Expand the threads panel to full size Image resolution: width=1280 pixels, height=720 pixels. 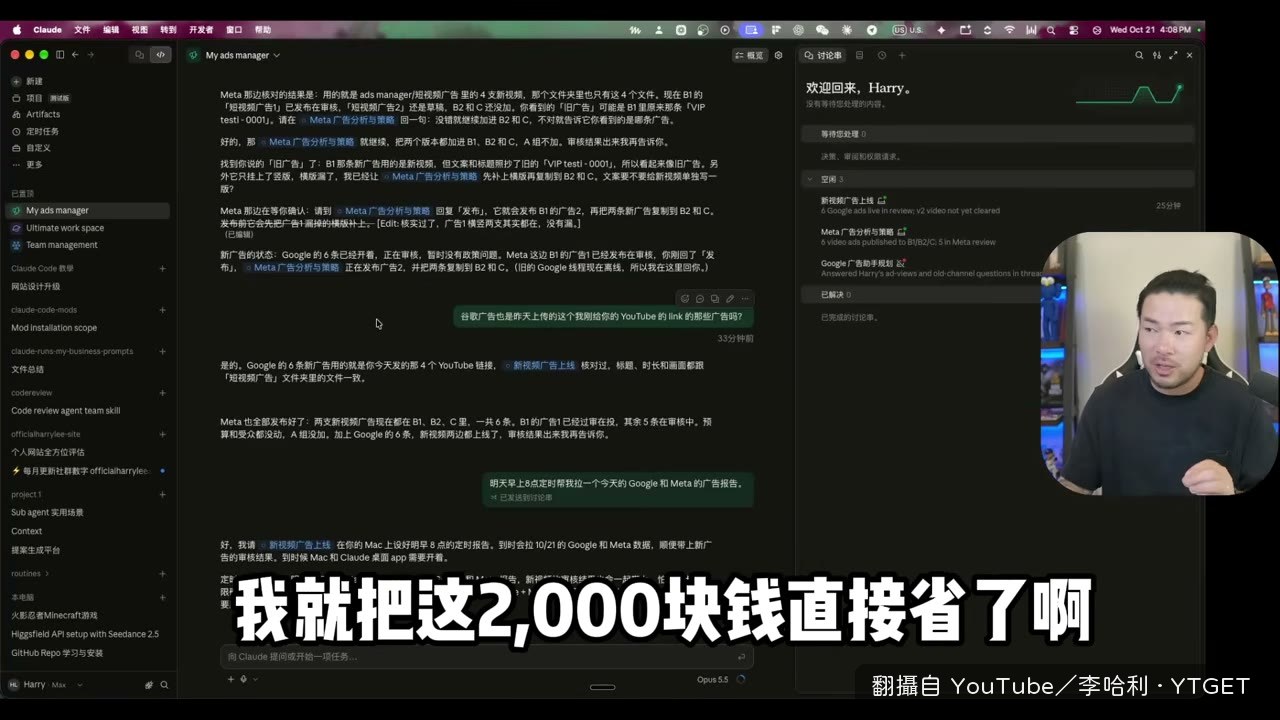tap(1173, 55)
